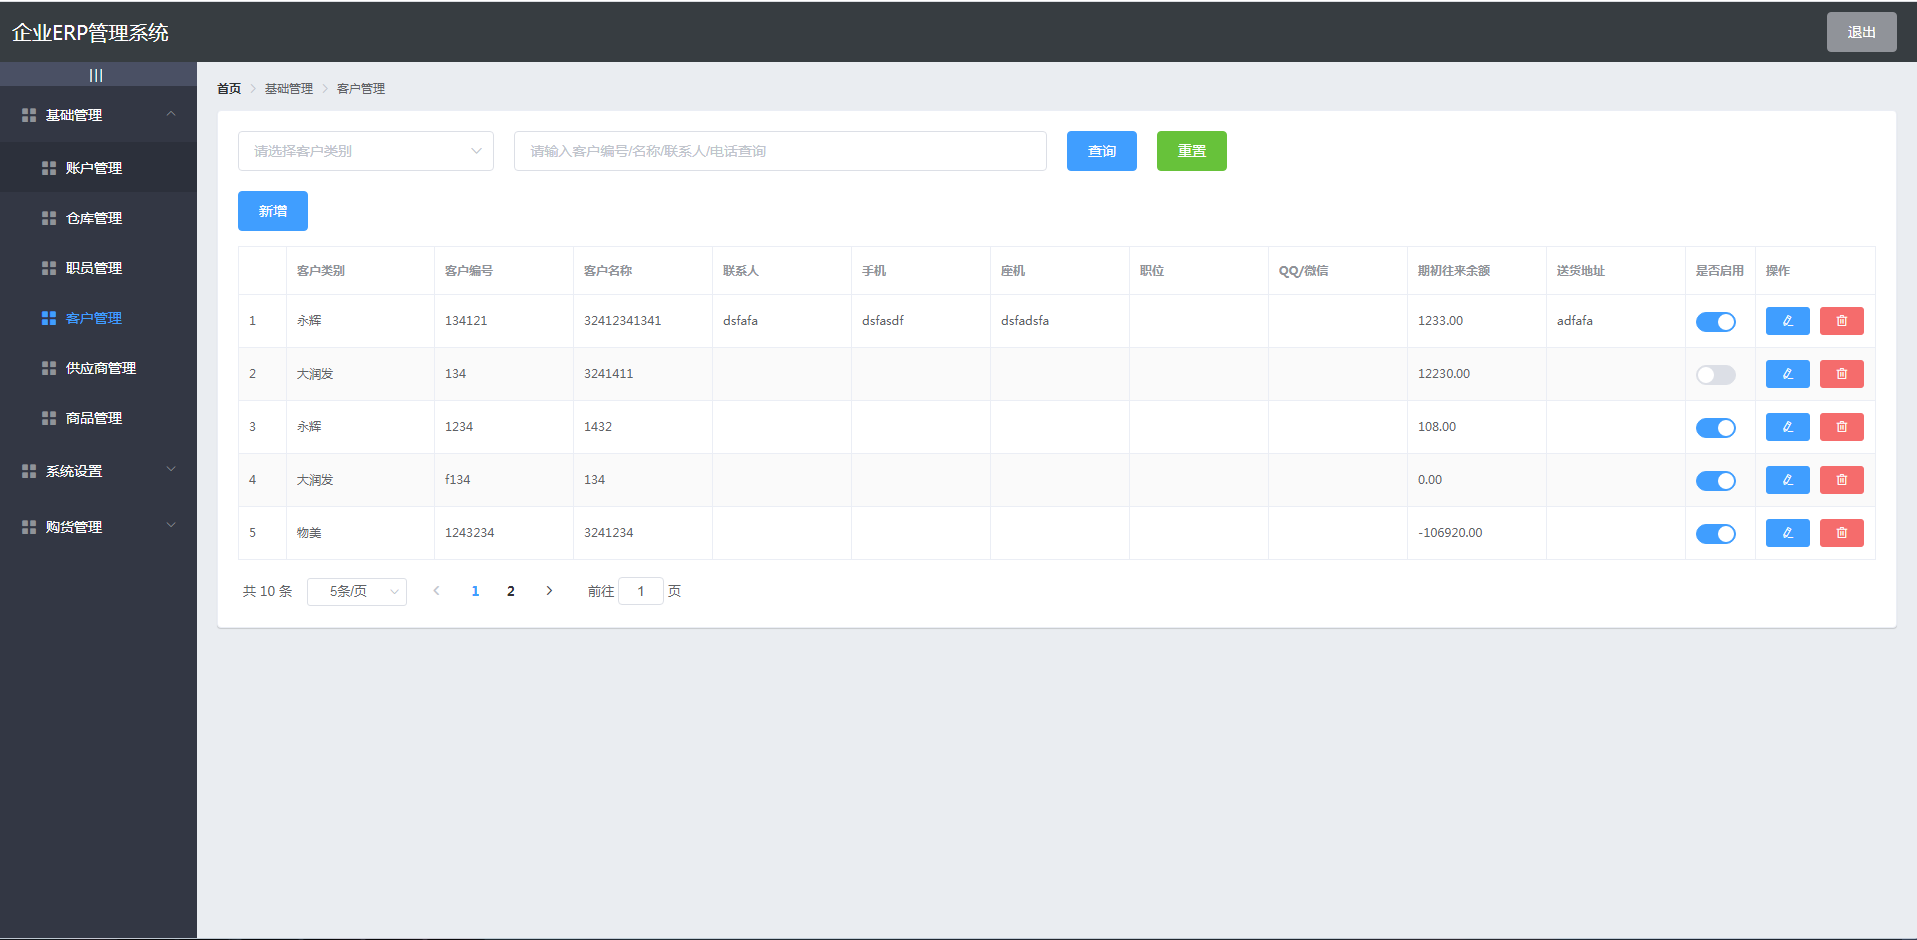Click the grid icon beside 基础管理
This screenshot has width=1917, height=940.
(29, 115)
